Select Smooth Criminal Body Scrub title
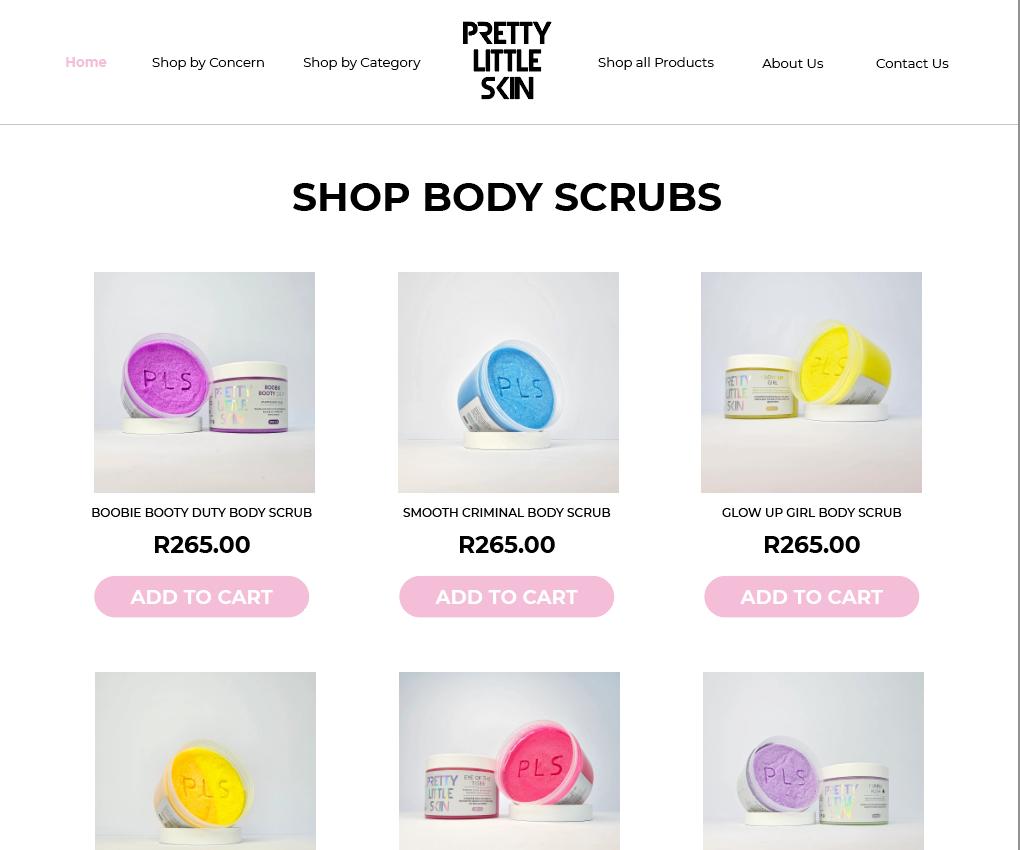 tap(507, 512)
